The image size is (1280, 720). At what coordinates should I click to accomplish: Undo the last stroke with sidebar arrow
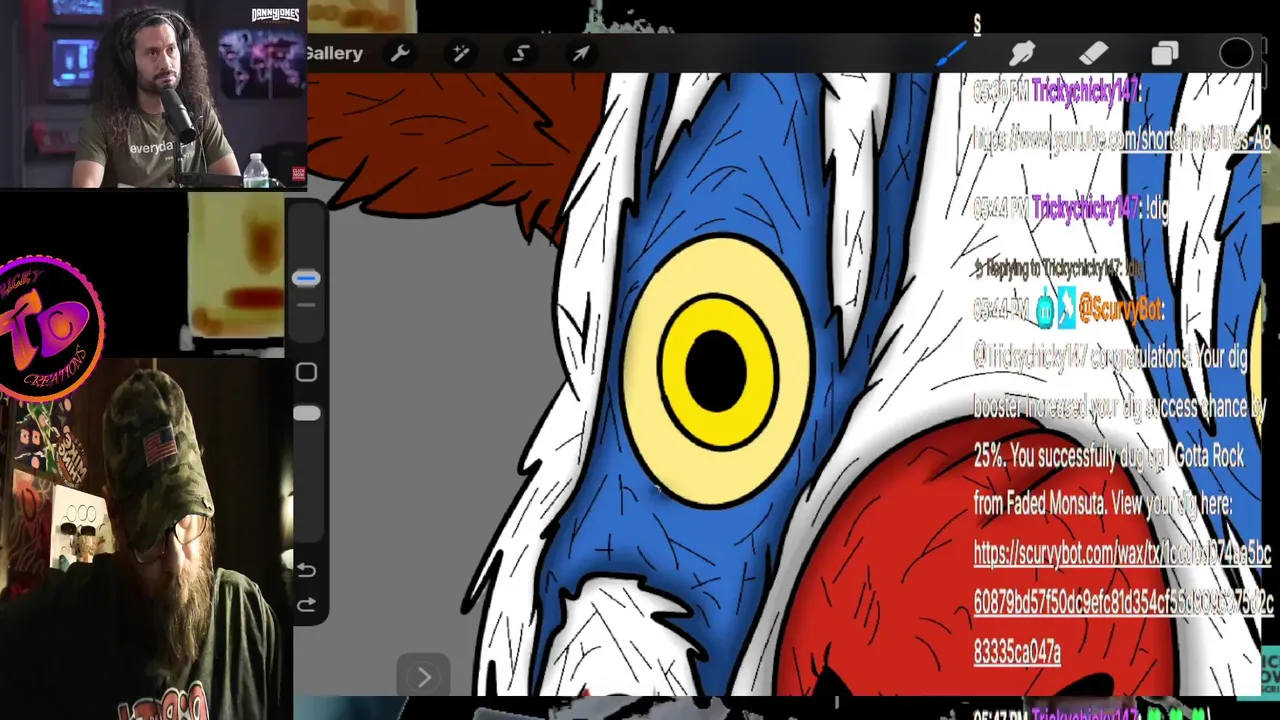click(306, 570)
